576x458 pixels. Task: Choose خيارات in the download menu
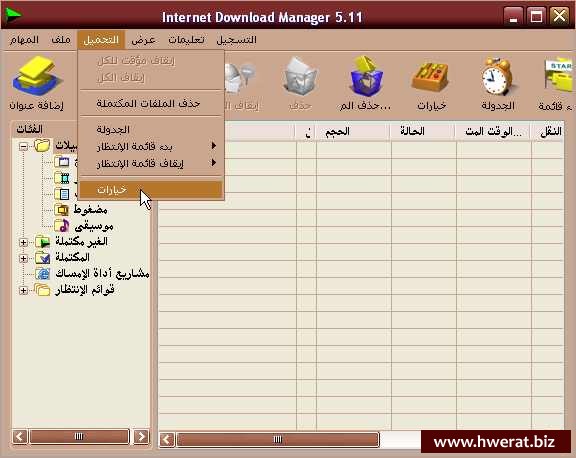(151, 190)
